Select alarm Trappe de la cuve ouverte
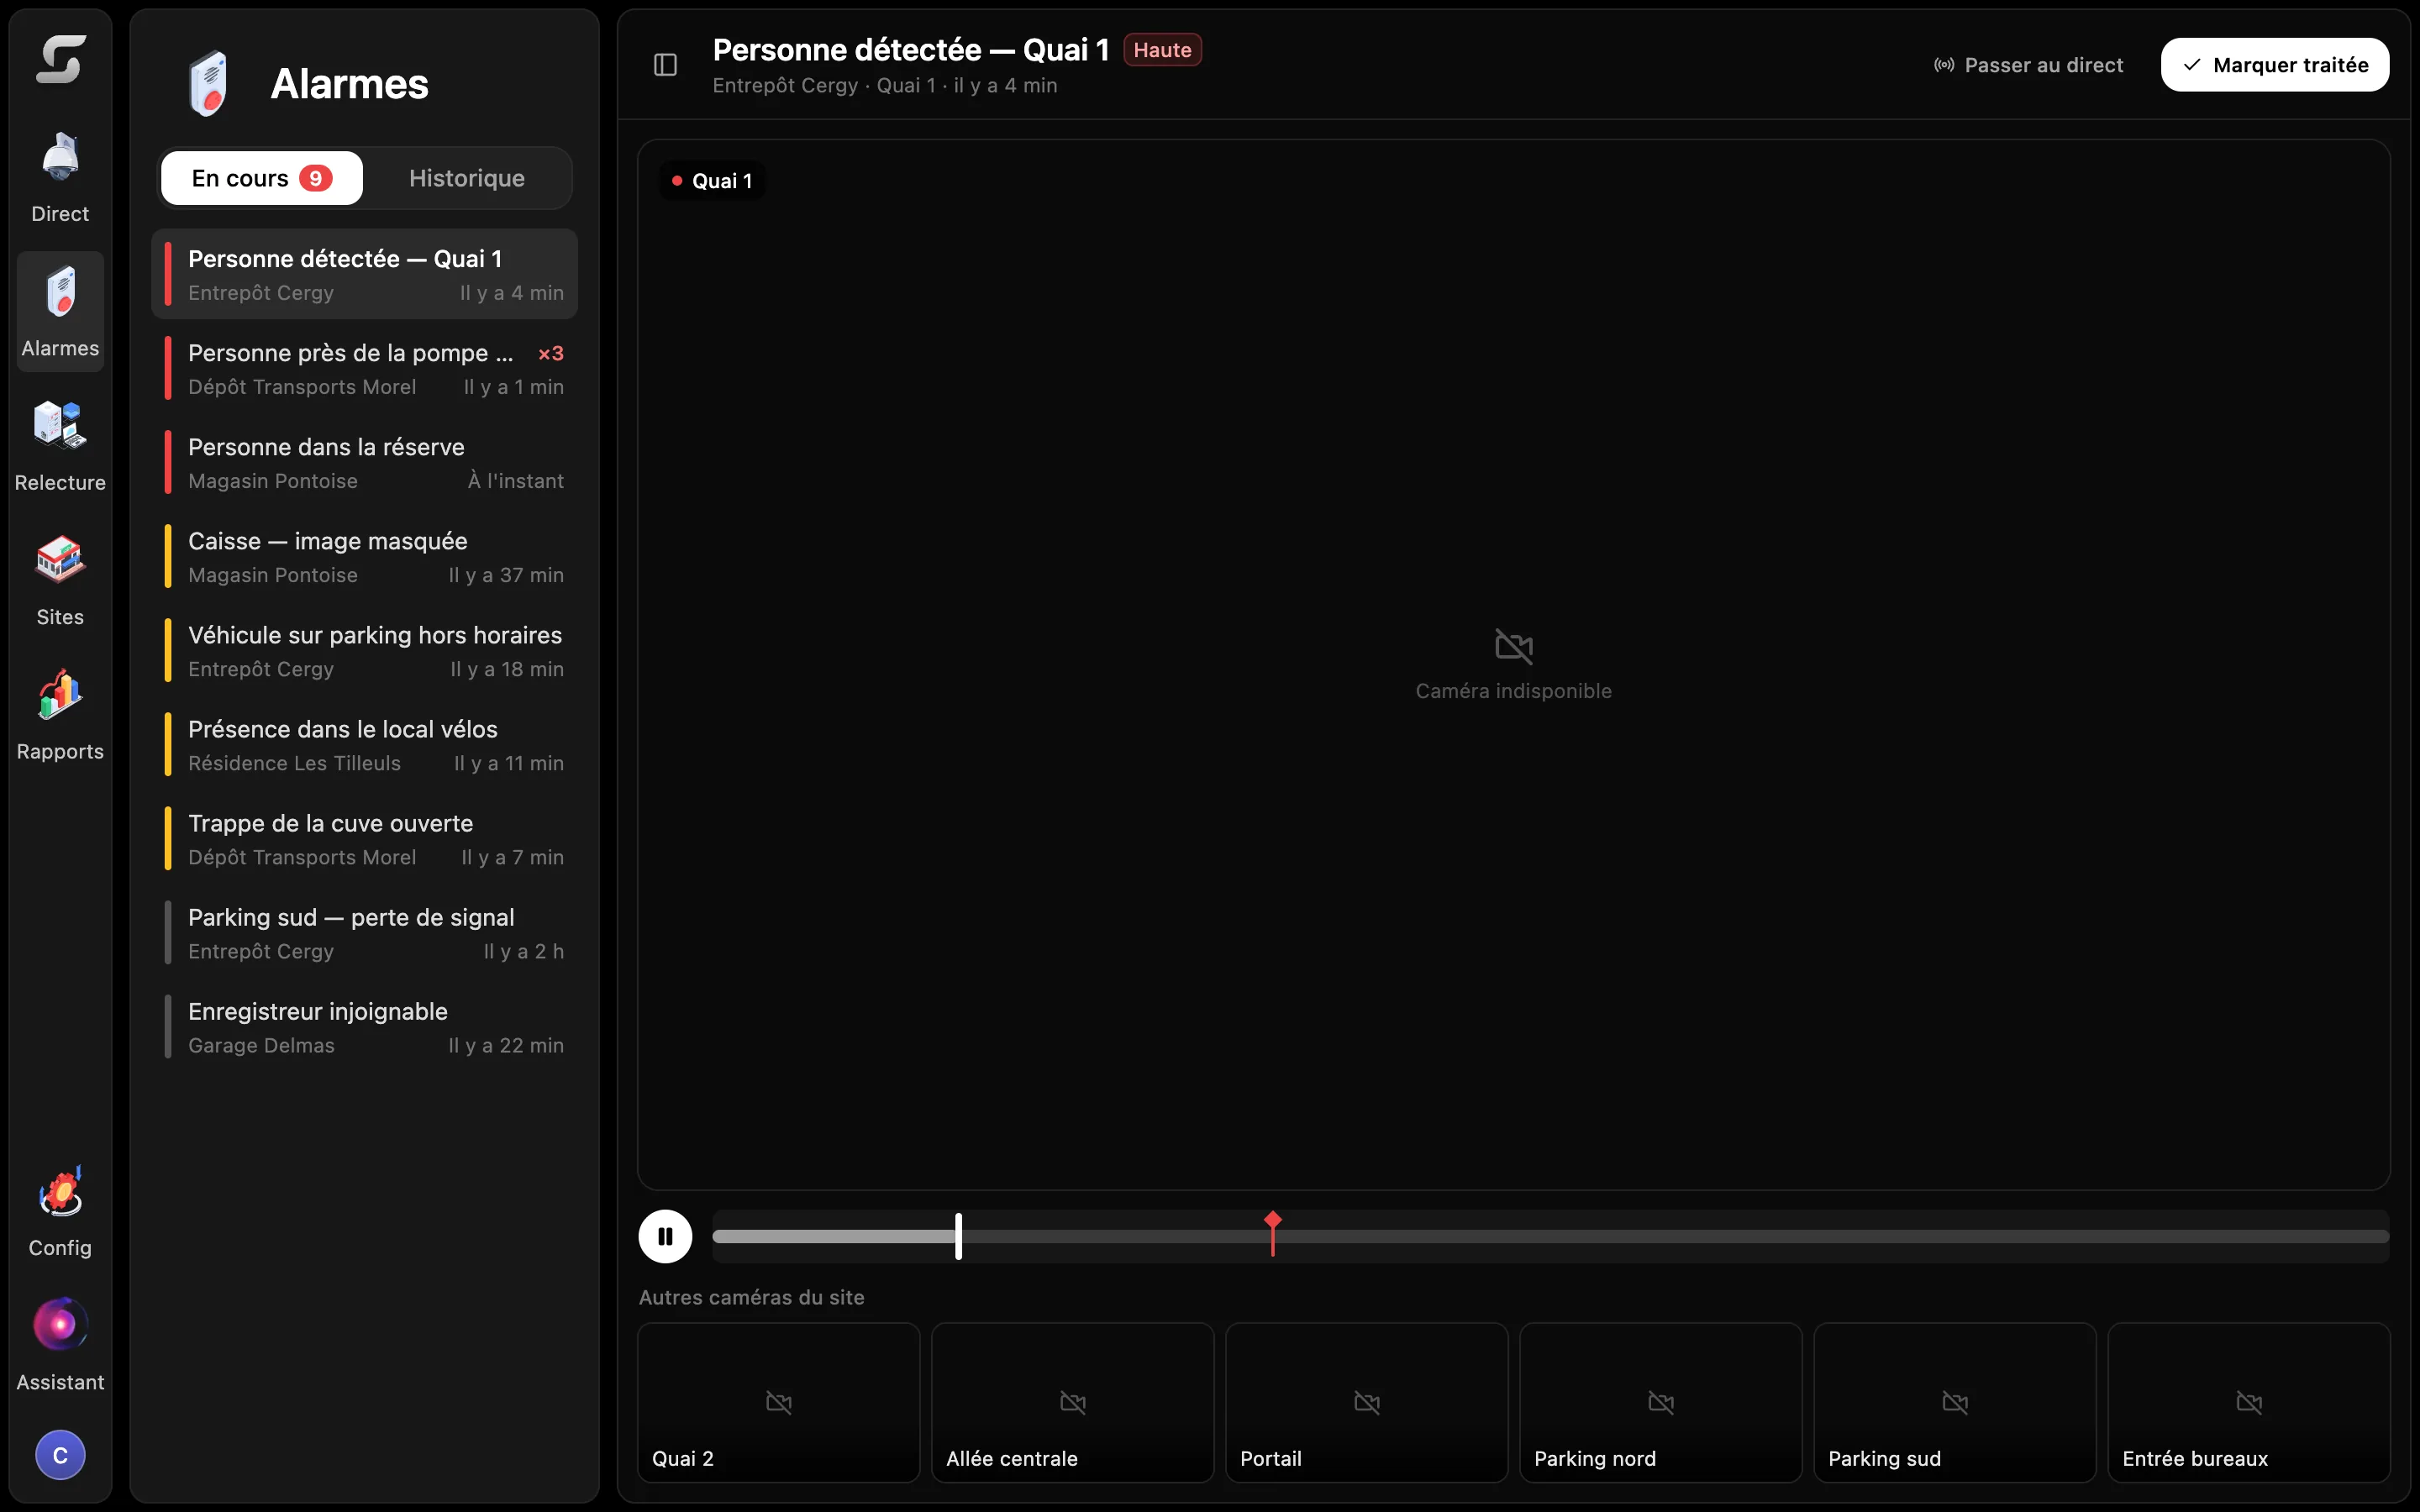The image size is (2420, 1512). pyautogui.click(x=365, y=838)
